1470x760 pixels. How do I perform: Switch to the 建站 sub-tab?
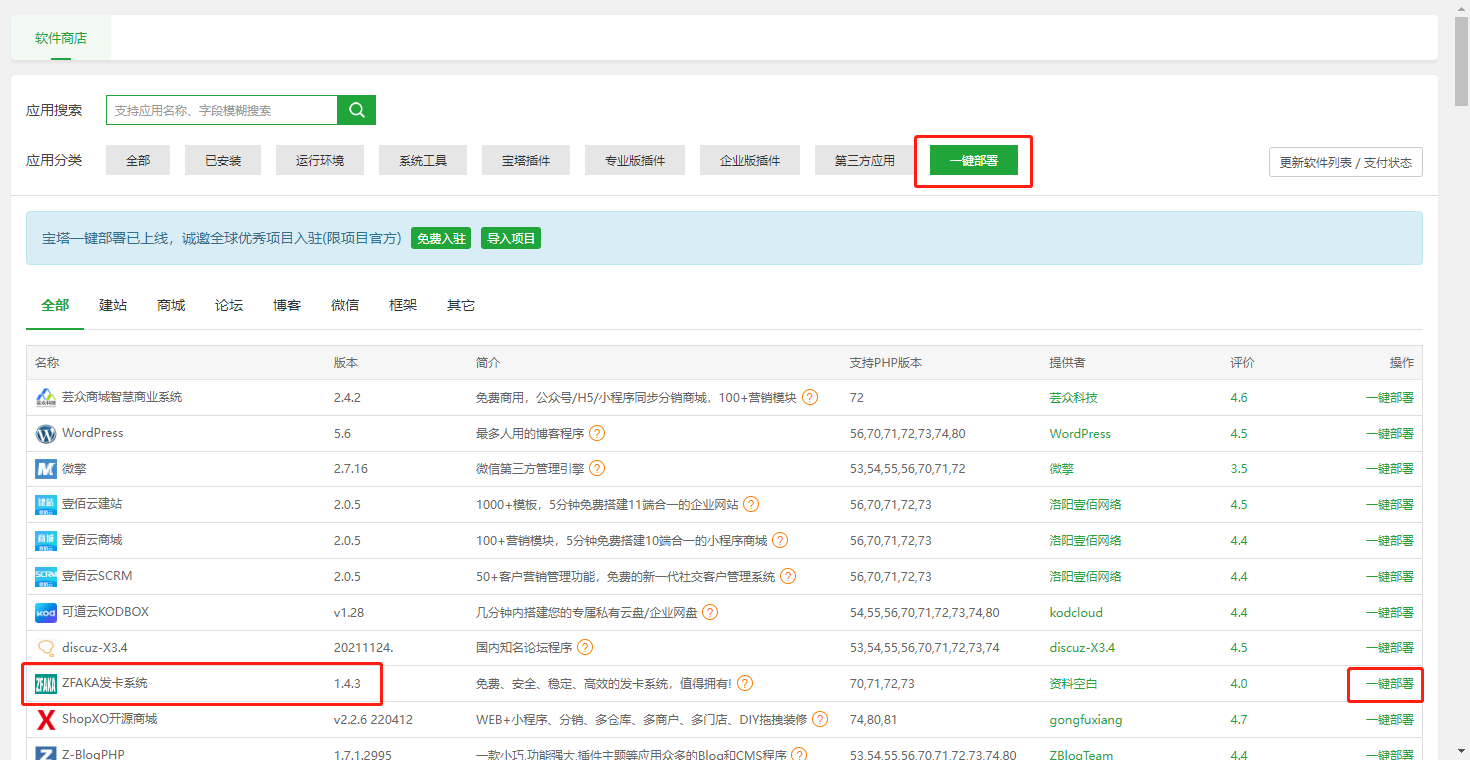[x=113, y=305]
